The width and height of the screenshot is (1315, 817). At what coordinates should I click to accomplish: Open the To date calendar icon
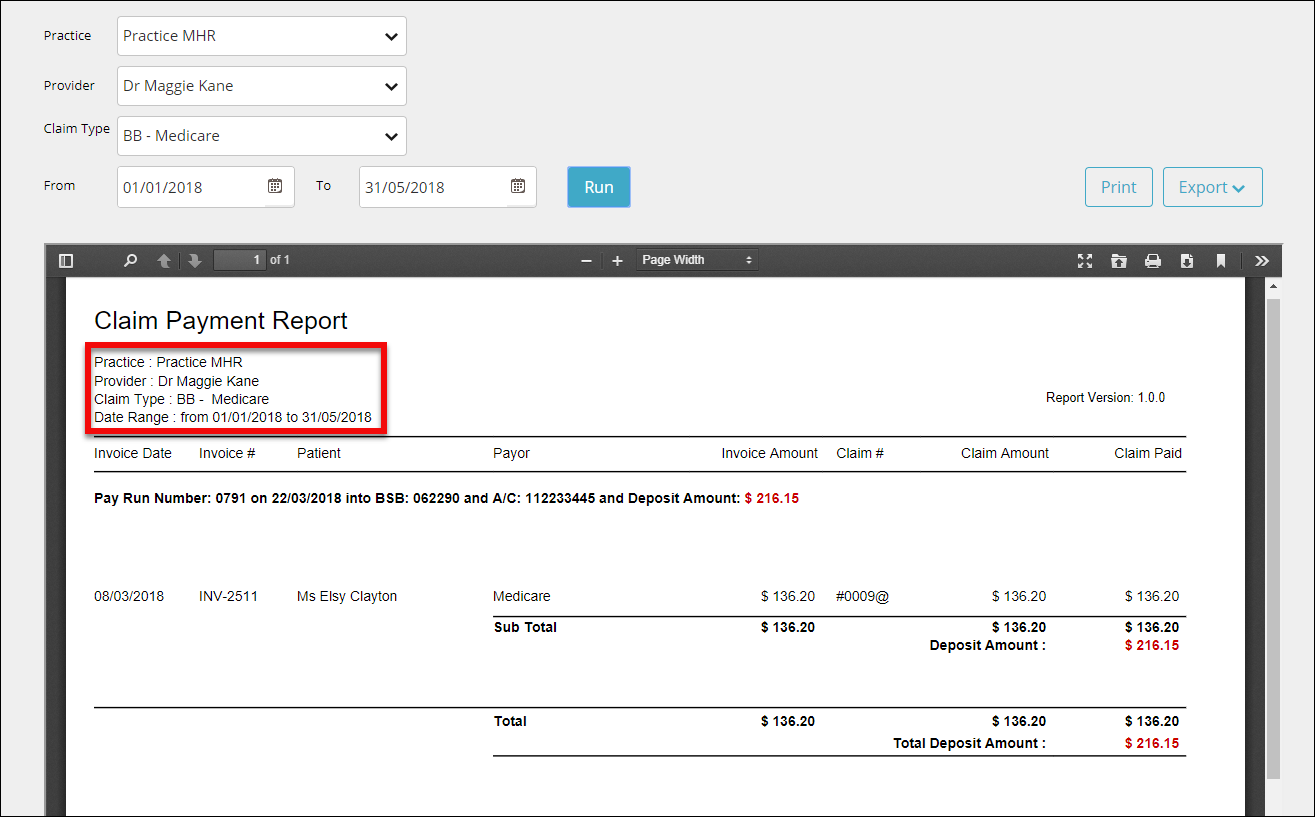point(518,186)
